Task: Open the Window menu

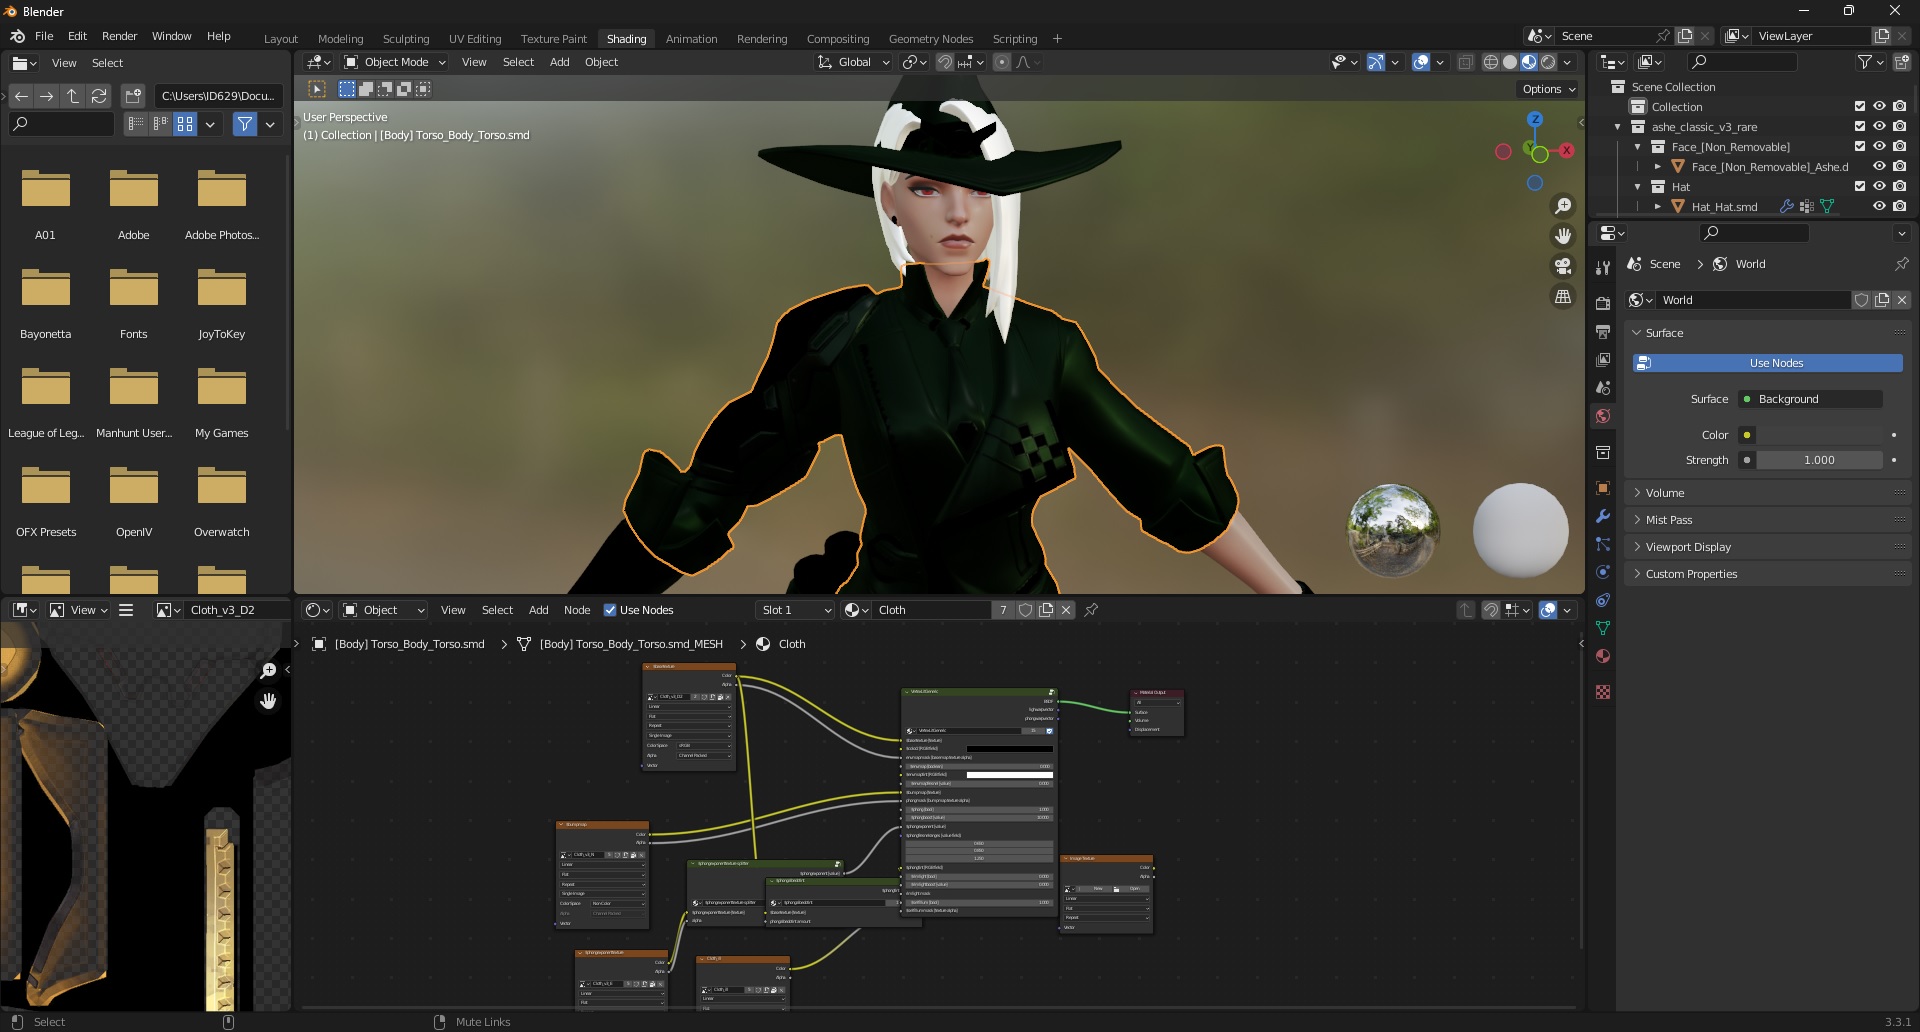Action: click(171, 36)
